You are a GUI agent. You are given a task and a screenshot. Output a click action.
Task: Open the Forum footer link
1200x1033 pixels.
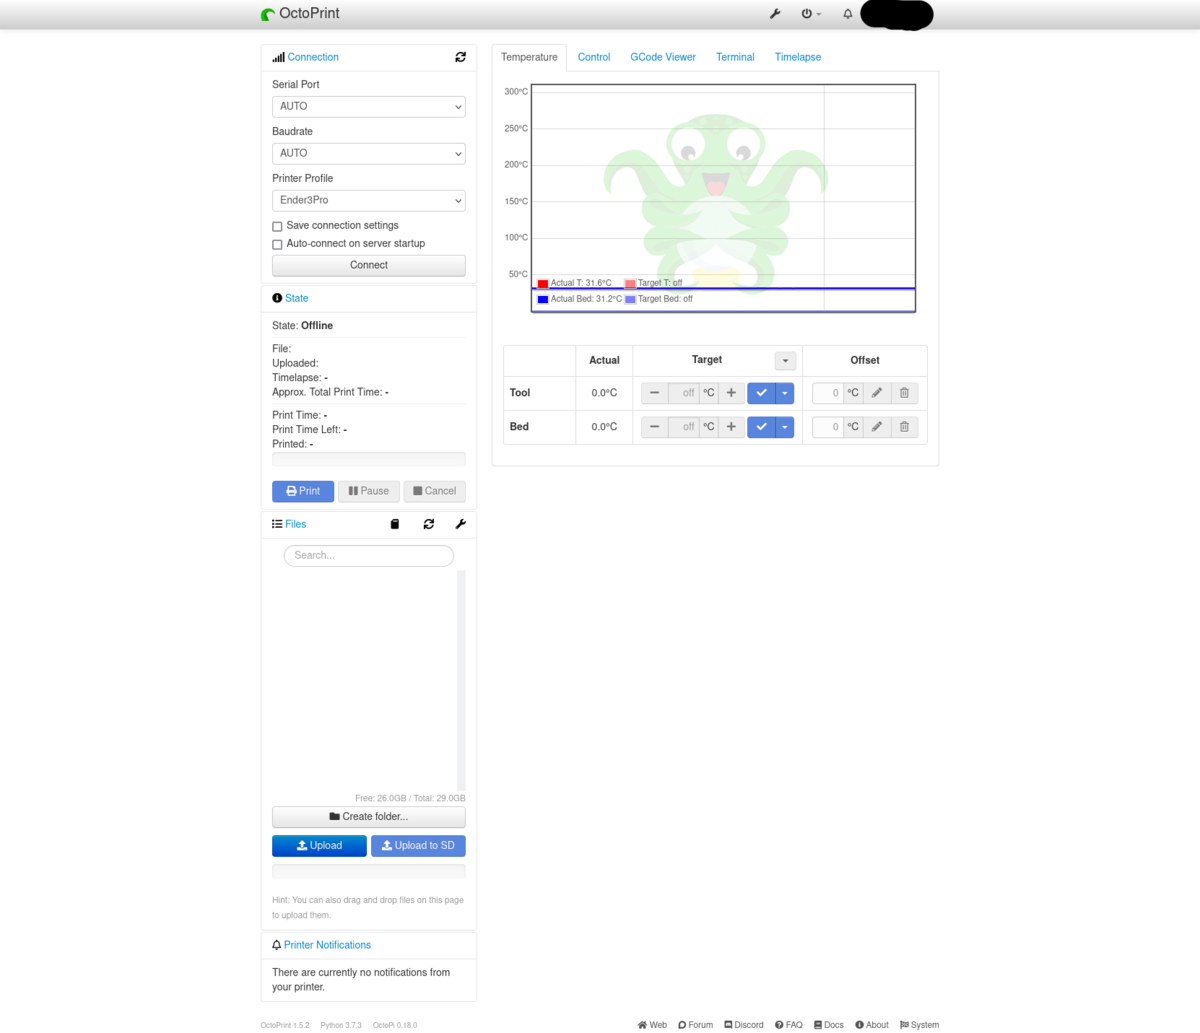click(695, 1025)
